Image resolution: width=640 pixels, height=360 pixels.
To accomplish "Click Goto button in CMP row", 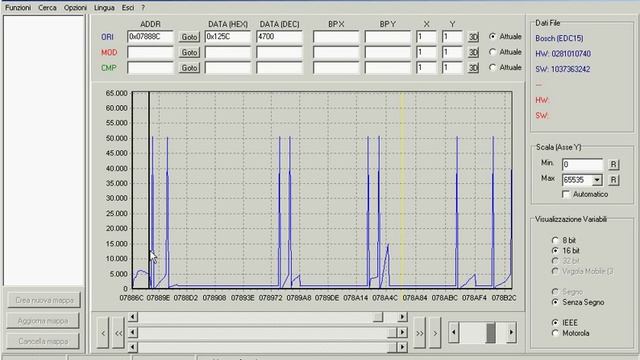I will [x=189, y=68].
